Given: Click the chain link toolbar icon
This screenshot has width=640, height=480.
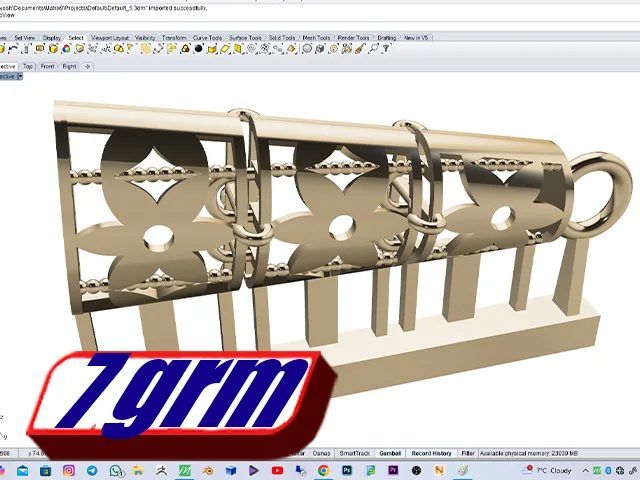Looking at the screenshot, I should [x=278, y=49].
